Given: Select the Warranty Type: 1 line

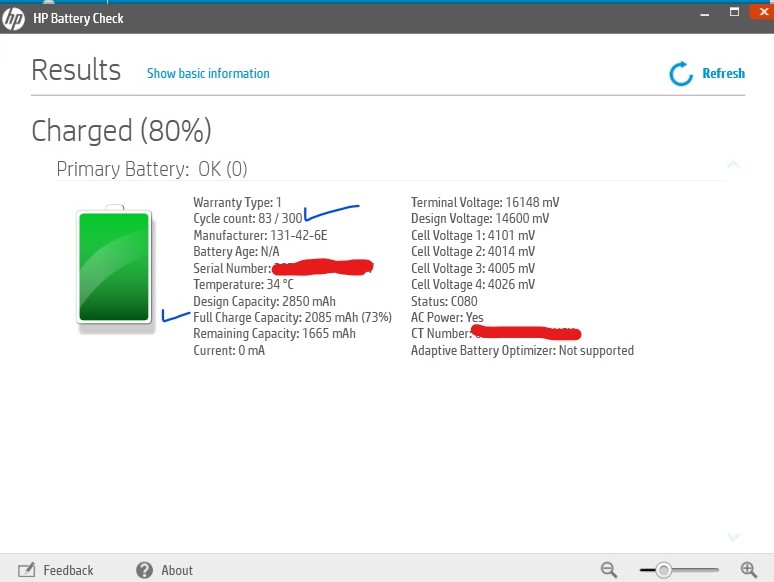Looking at the screenshot, I should 237,202.
